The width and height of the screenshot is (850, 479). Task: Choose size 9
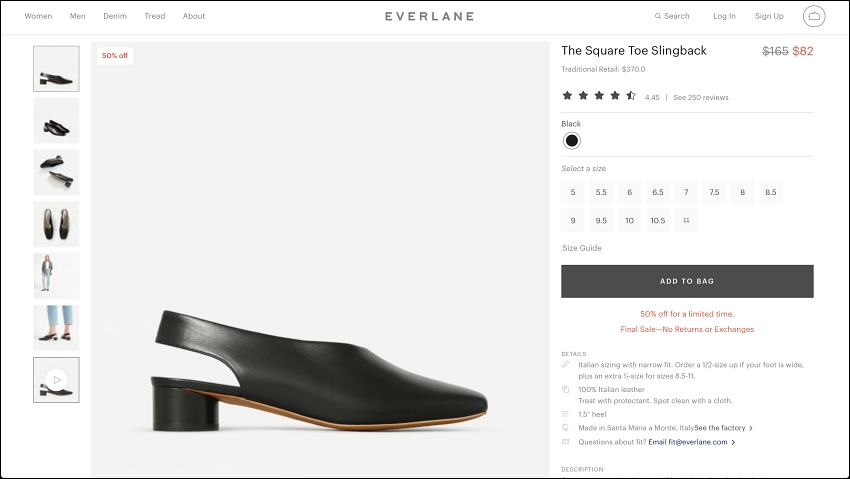click(x=573, y=221)
